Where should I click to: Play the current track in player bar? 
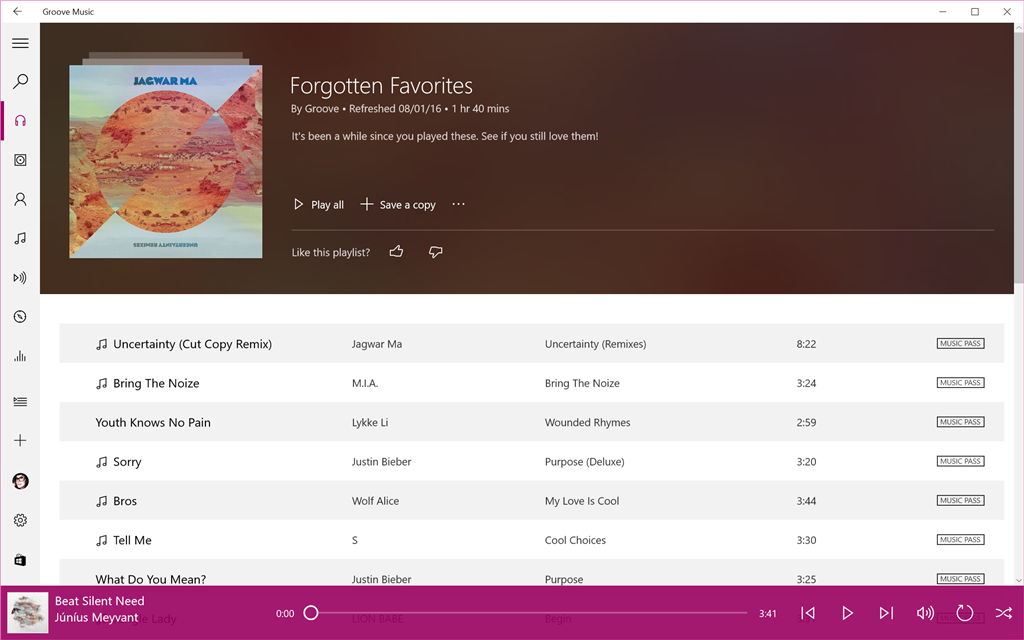[x=847, y=613]
